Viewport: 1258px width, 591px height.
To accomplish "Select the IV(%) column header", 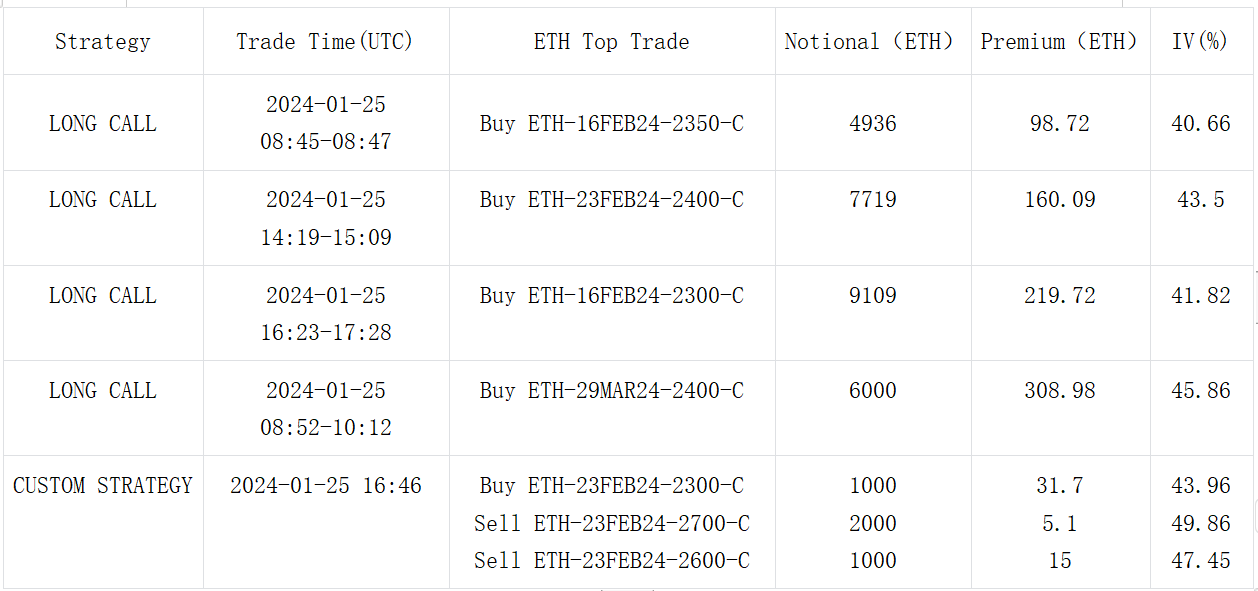I will coord(1200,42).
